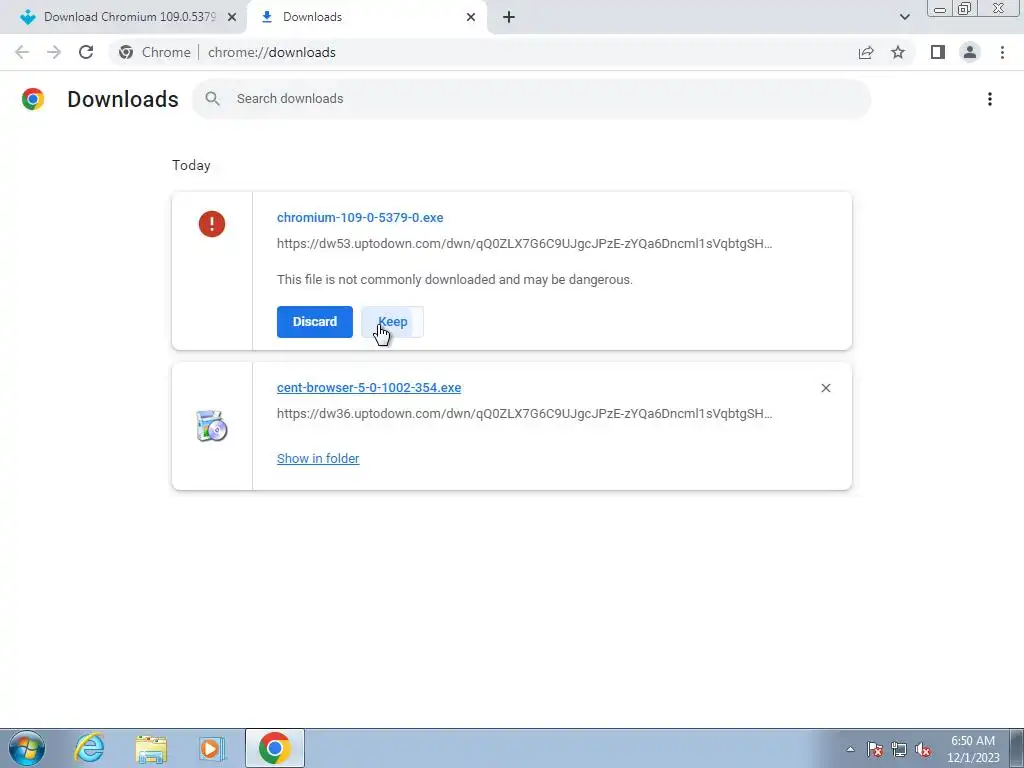
Task: Click the dw36.uptodown.com source URL text
Action: [524, 413]
